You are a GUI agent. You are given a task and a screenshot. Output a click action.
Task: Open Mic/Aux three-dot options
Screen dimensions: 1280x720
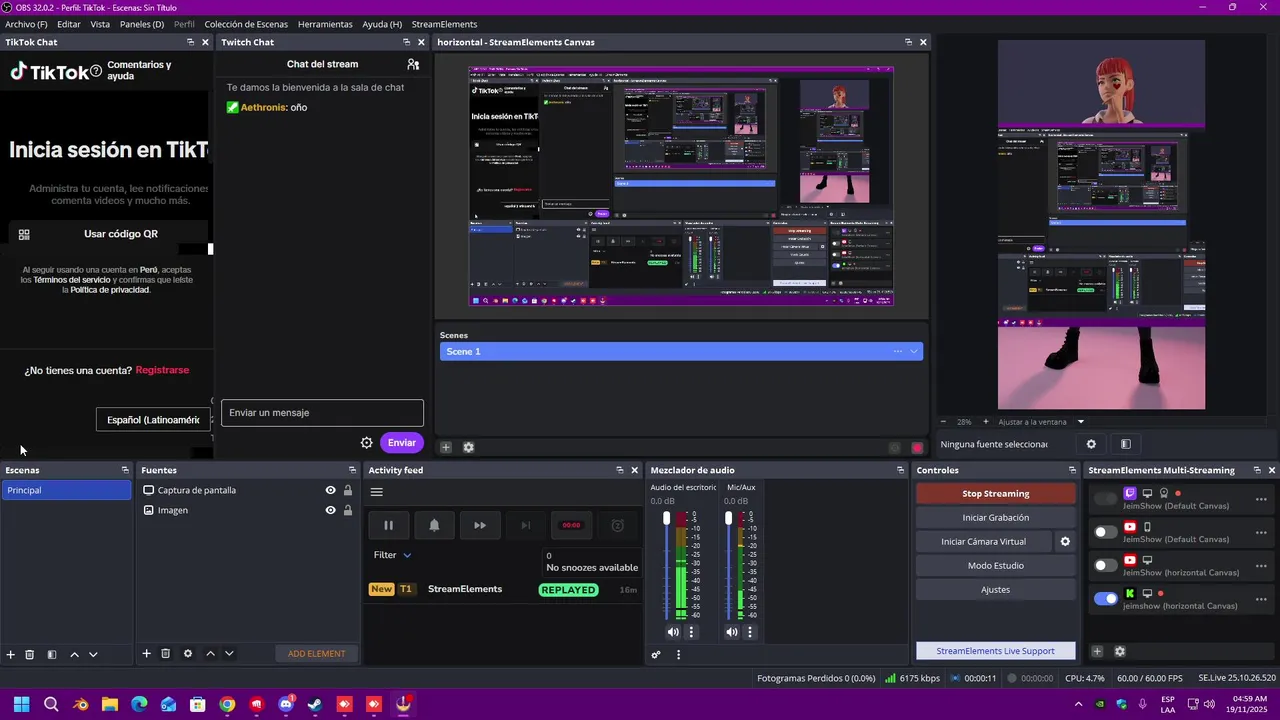(750, 632)
